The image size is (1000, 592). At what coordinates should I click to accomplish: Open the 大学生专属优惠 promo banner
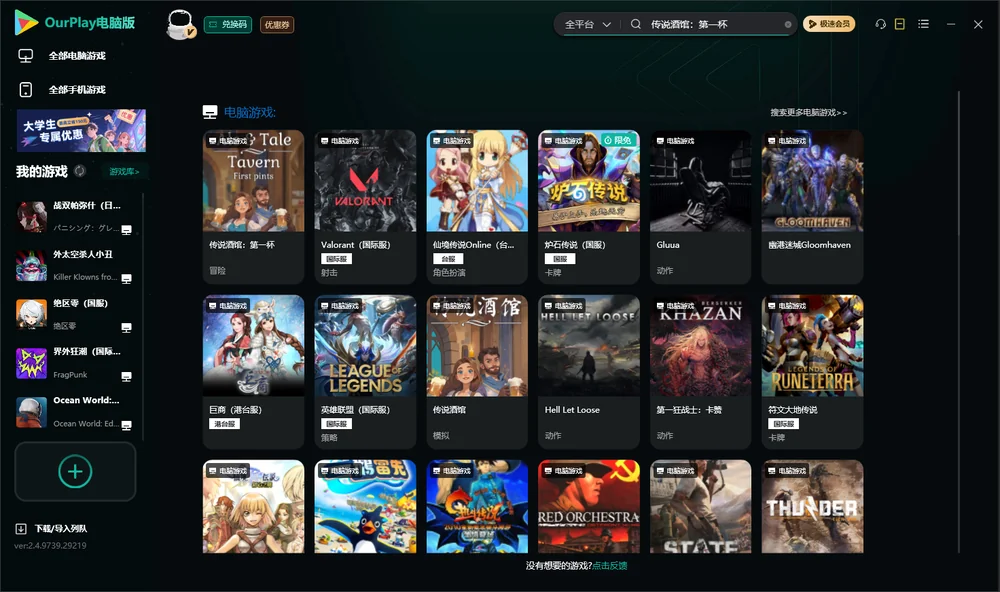coord(81,130)
